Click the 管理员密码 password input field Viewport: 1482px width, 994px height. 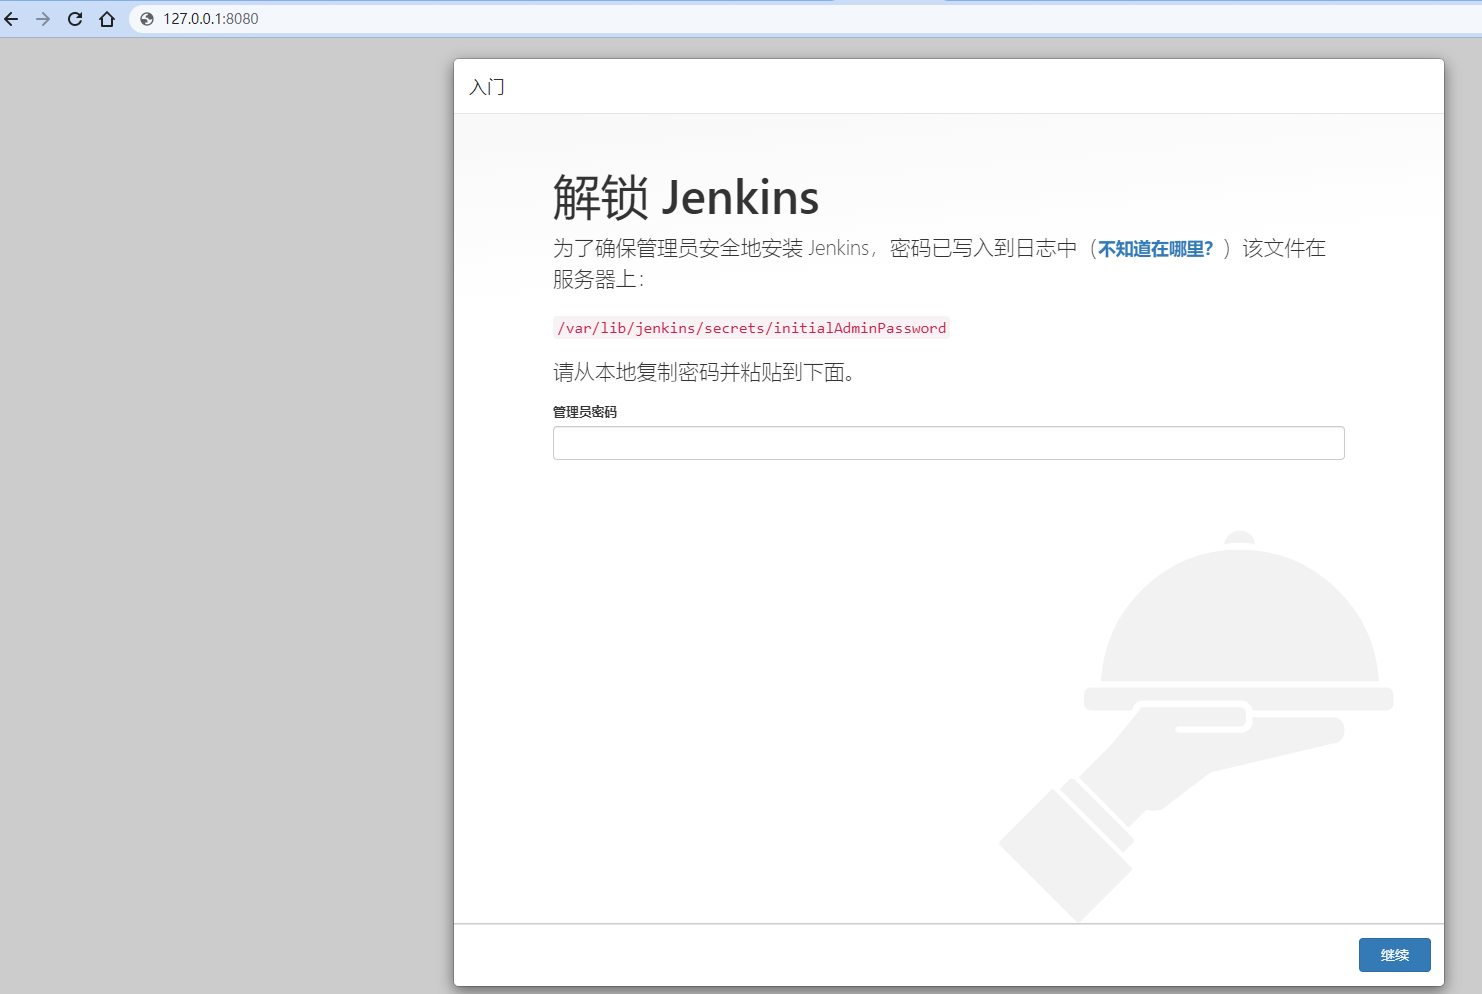pyautogui.click(x=948, y=443)
